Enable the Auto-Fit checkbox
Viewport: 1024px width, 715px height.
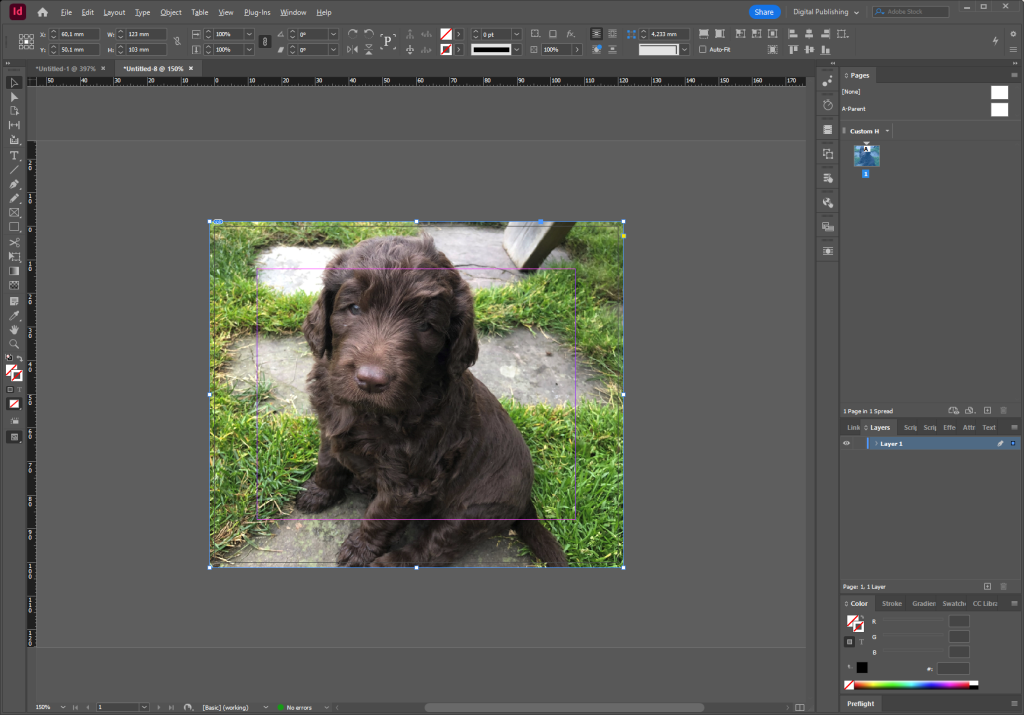click(702, 49)
